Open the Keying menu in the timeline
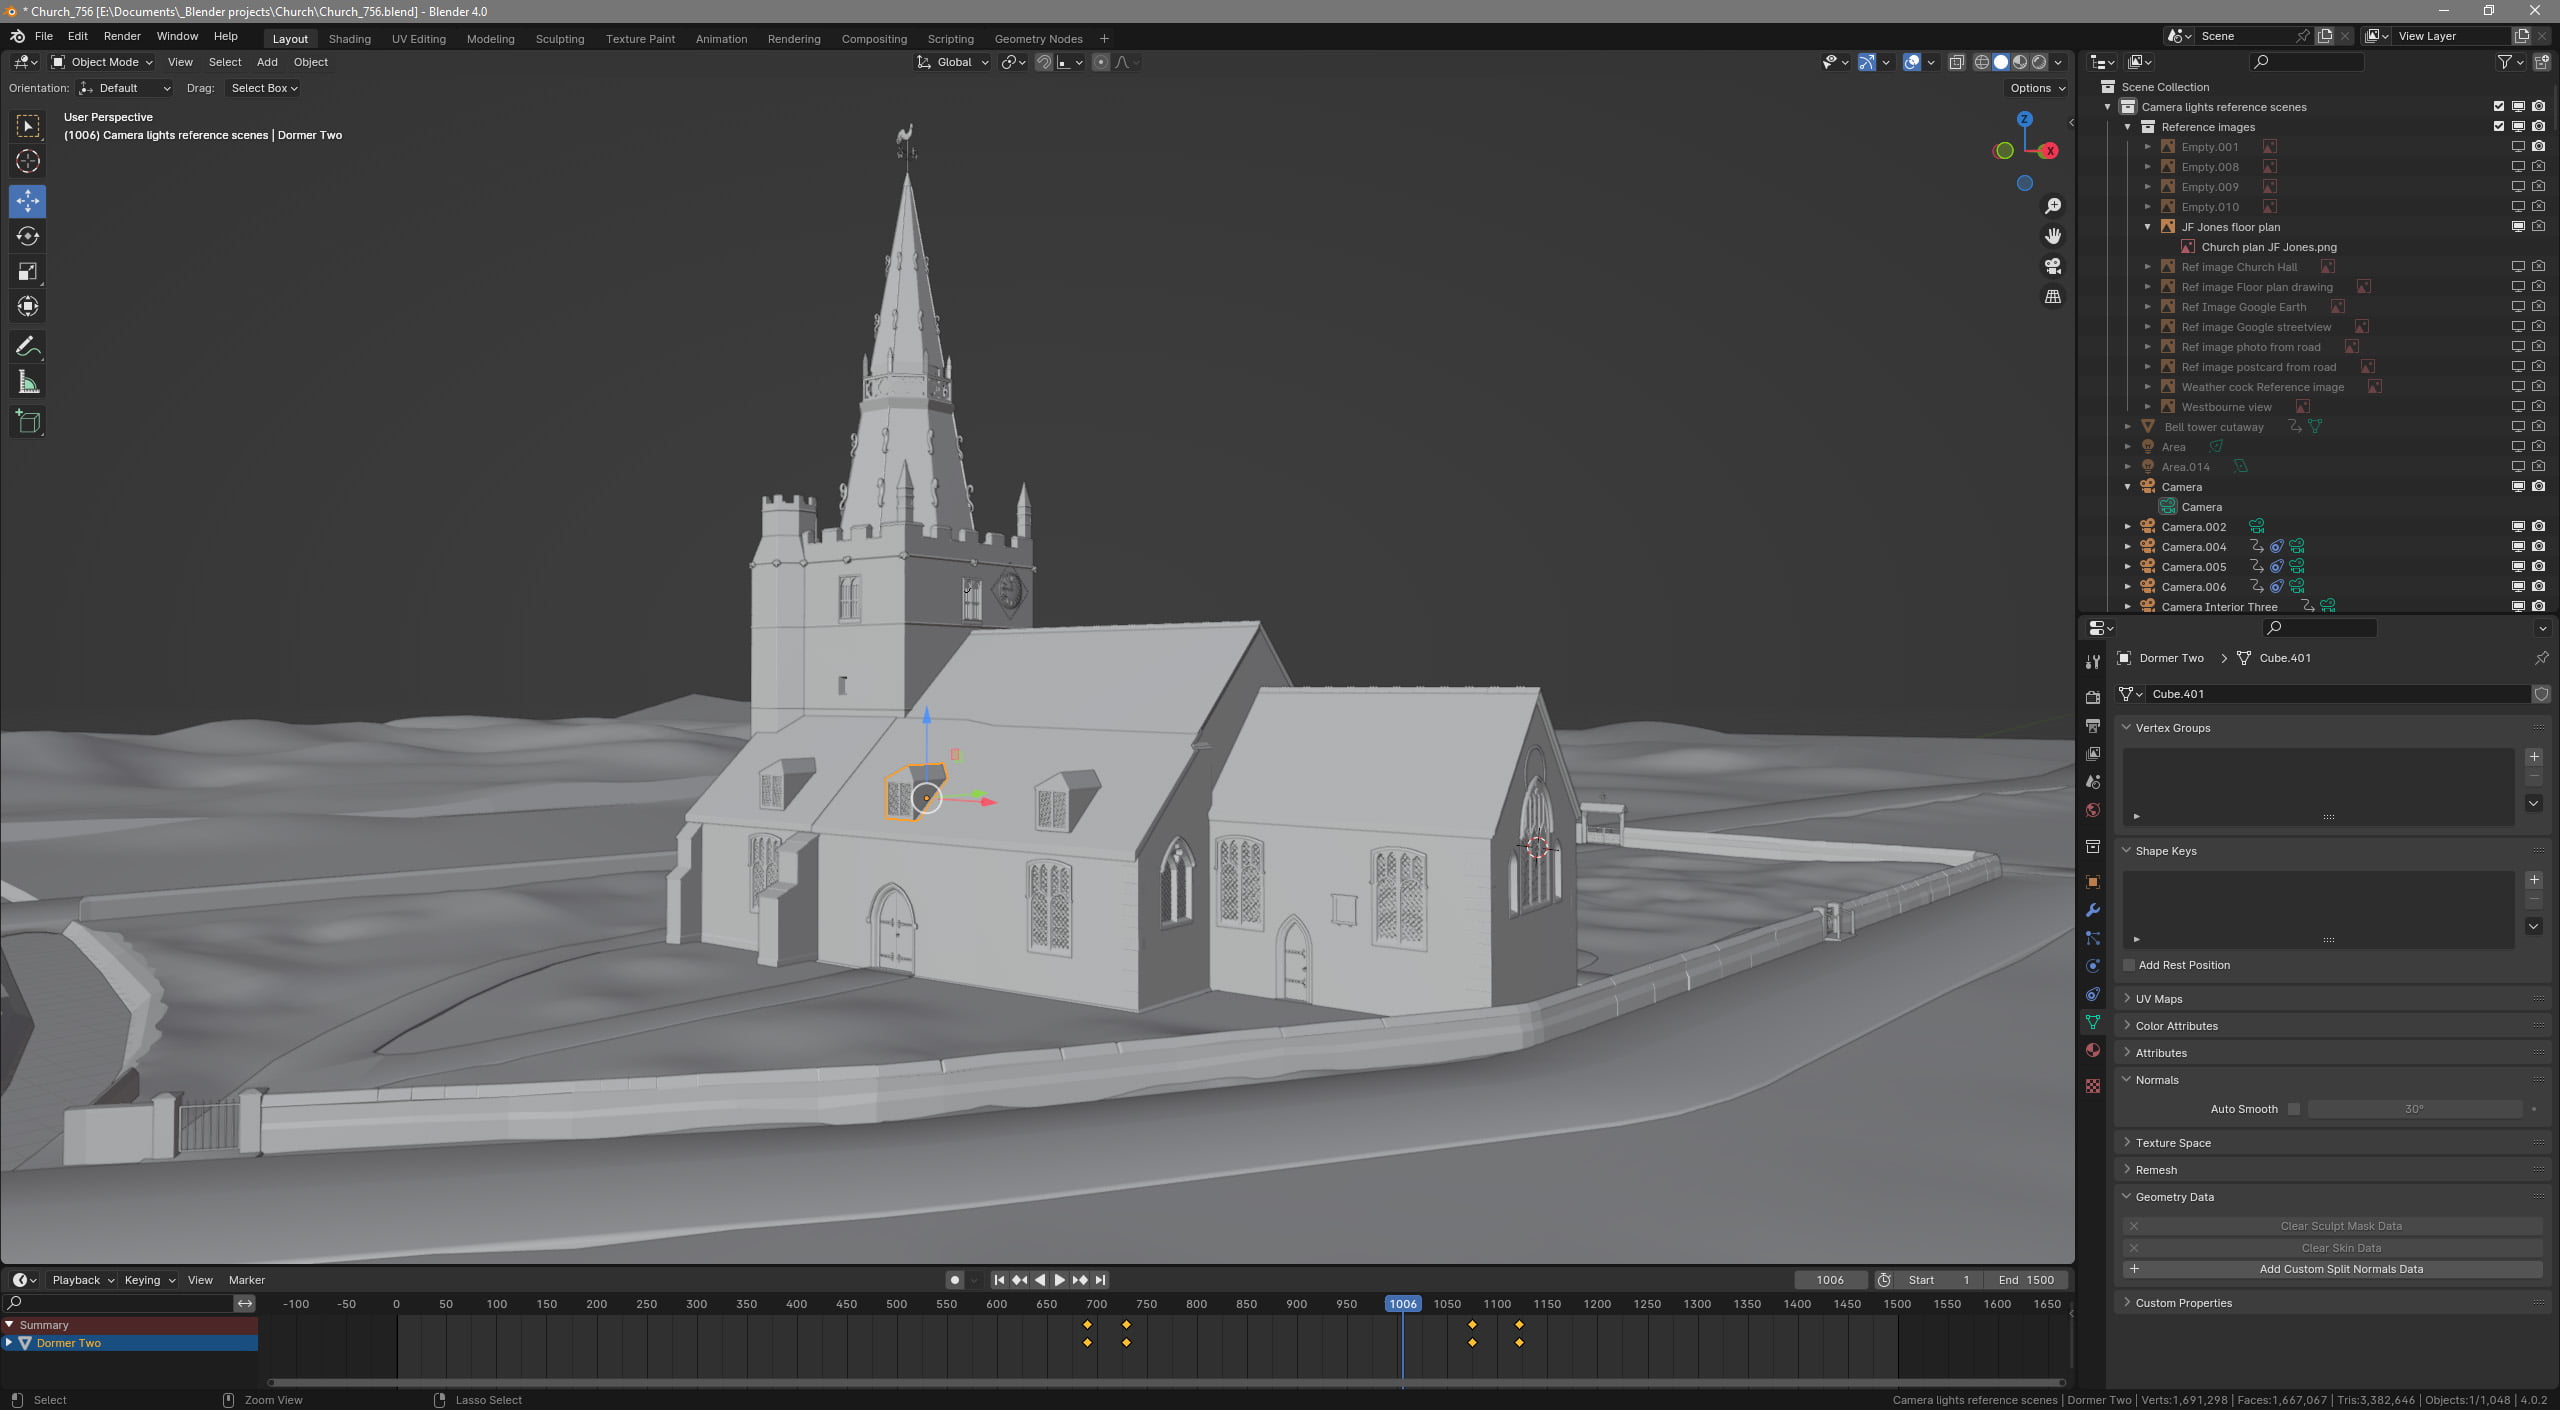 [148, 1280]
